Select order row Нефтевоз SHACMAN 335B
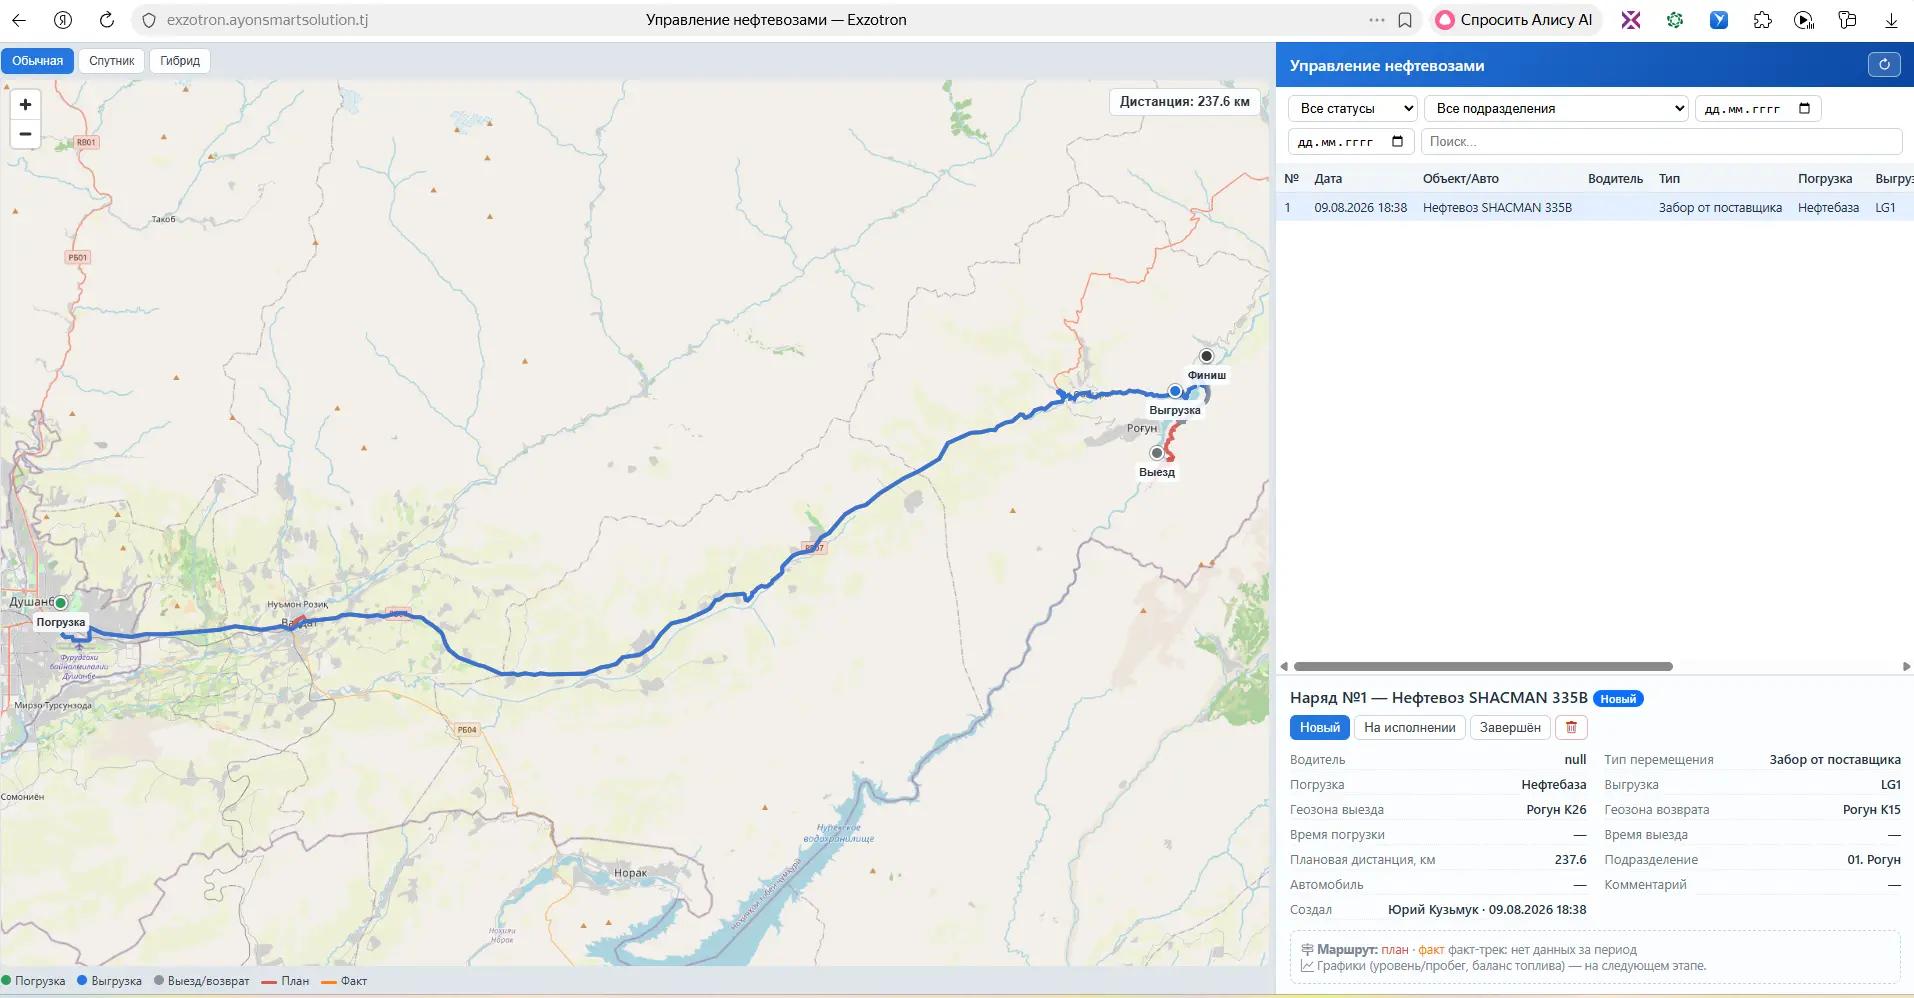The image size is (1914, 998). tap(1595, 207)
